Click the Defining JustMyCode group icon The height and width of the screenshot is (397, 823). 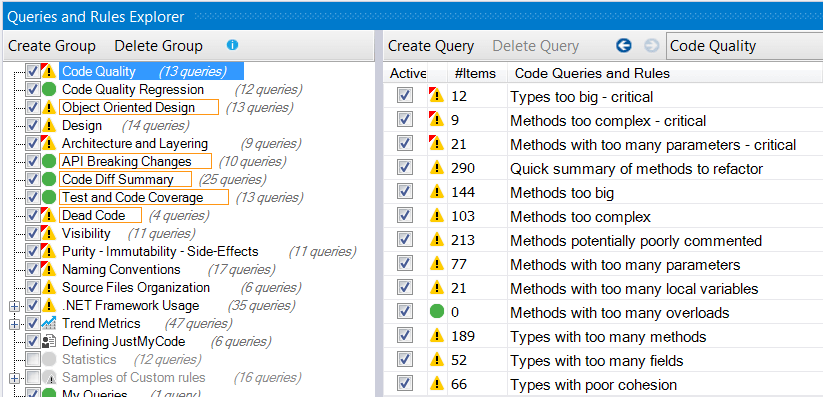click(49, 341)
